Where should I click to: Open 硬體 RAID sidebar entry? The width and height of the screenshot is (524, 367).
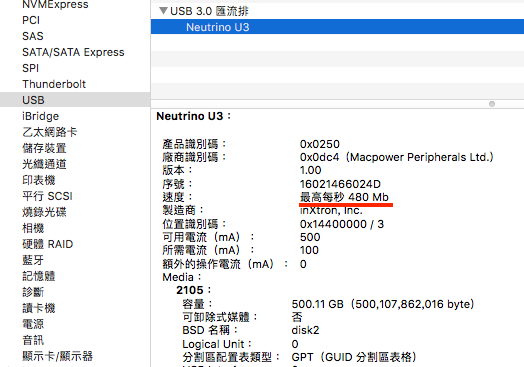47,244
